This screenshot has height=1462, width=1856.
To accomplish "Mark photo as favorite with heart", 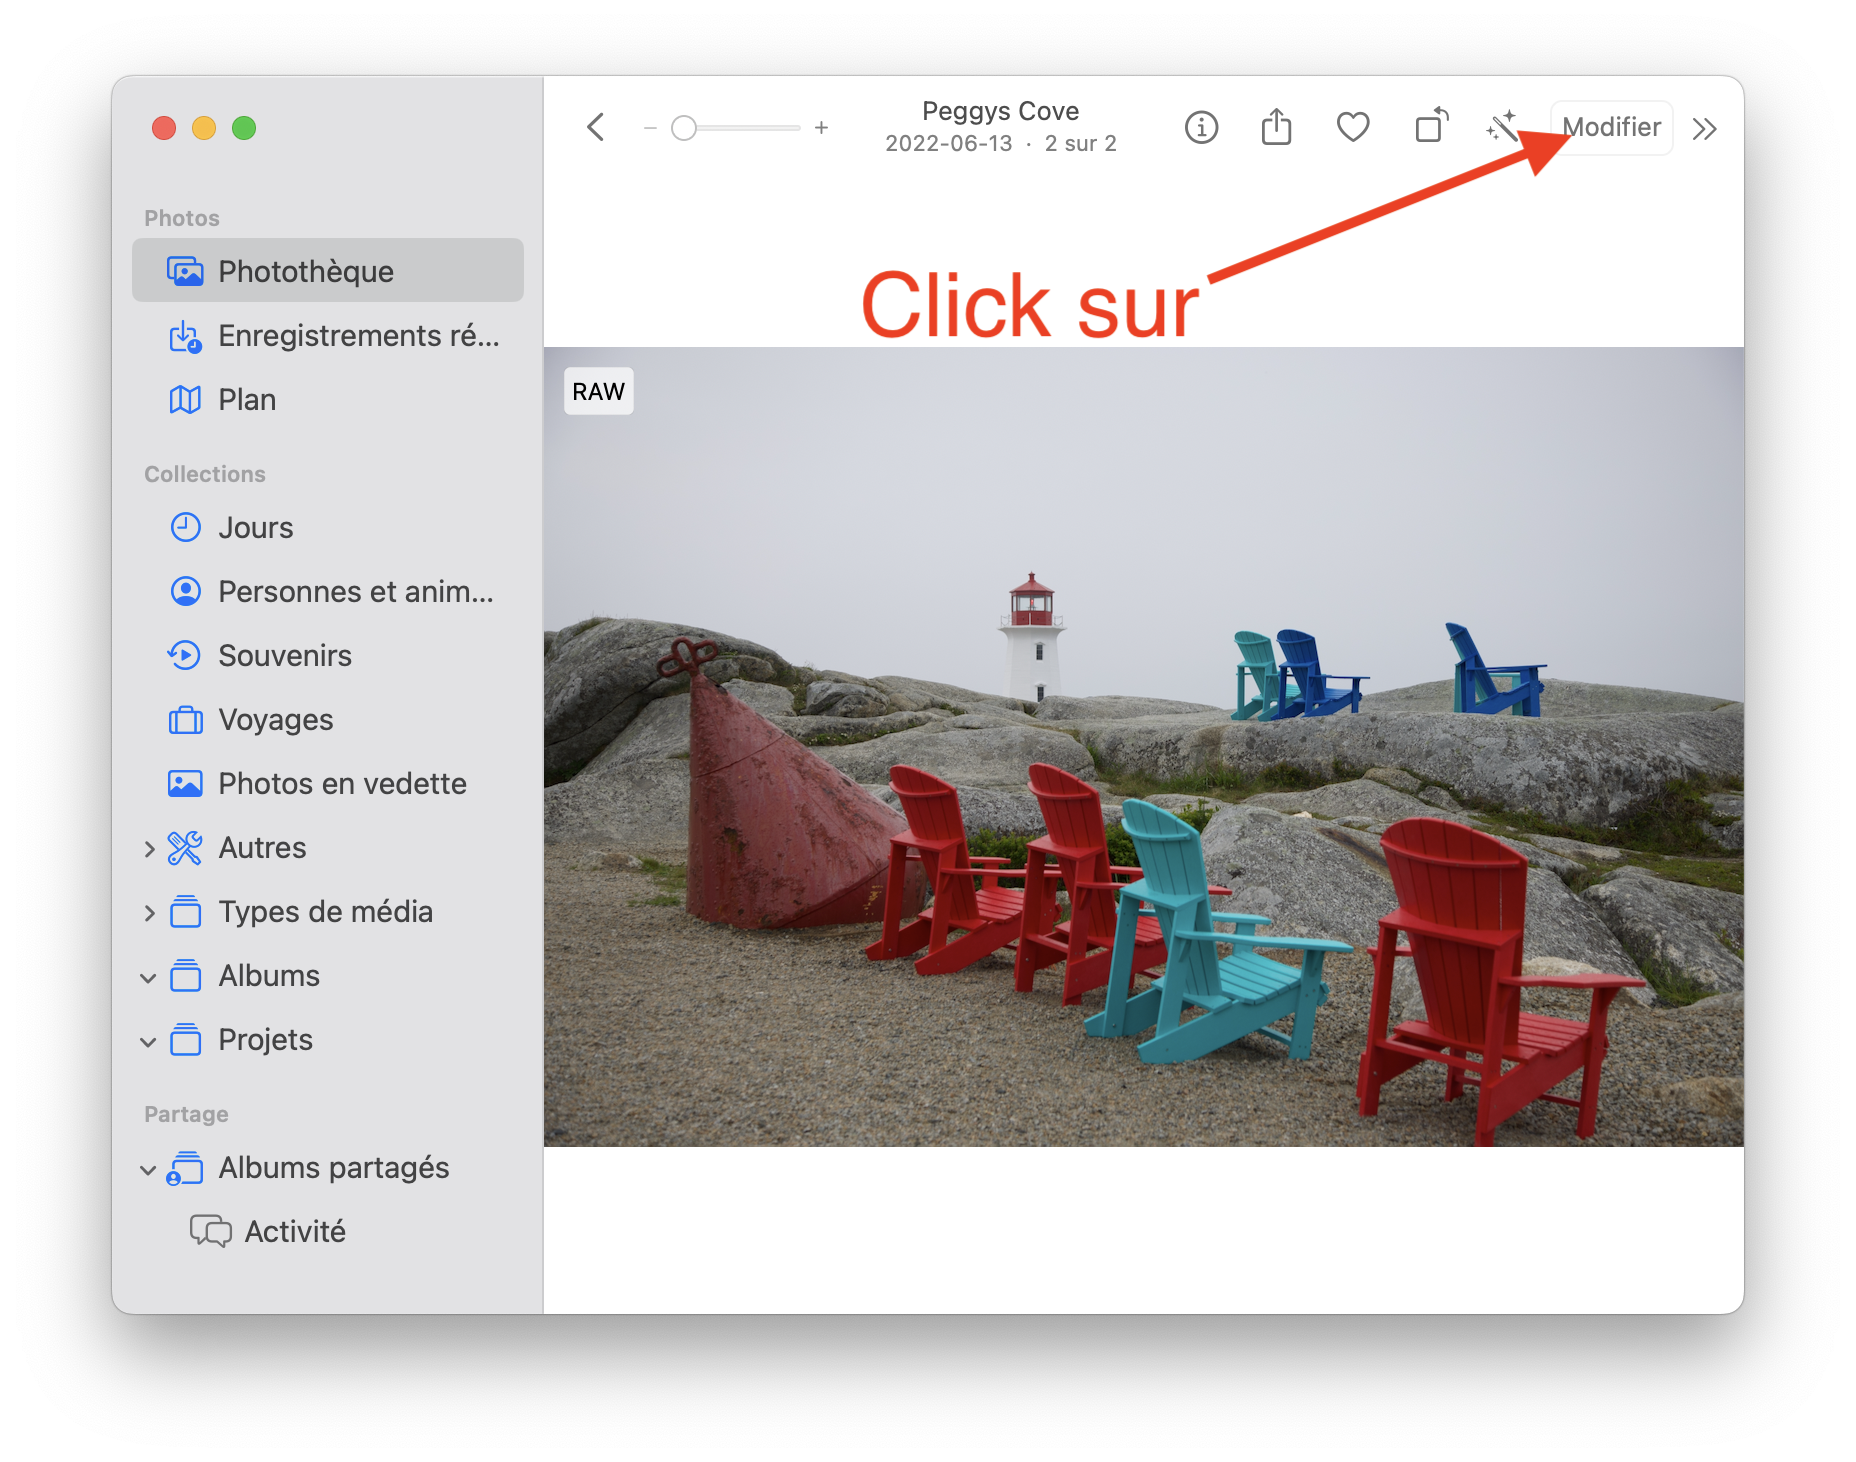I will [1352, 128].
